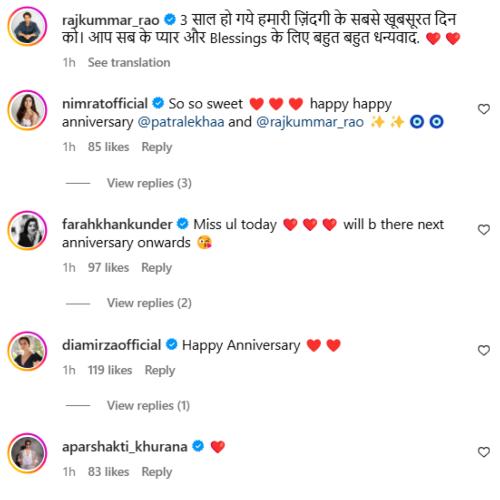Reply to nimratofficial's comment
Screen dimensions: 500x500
click(157, 147)
